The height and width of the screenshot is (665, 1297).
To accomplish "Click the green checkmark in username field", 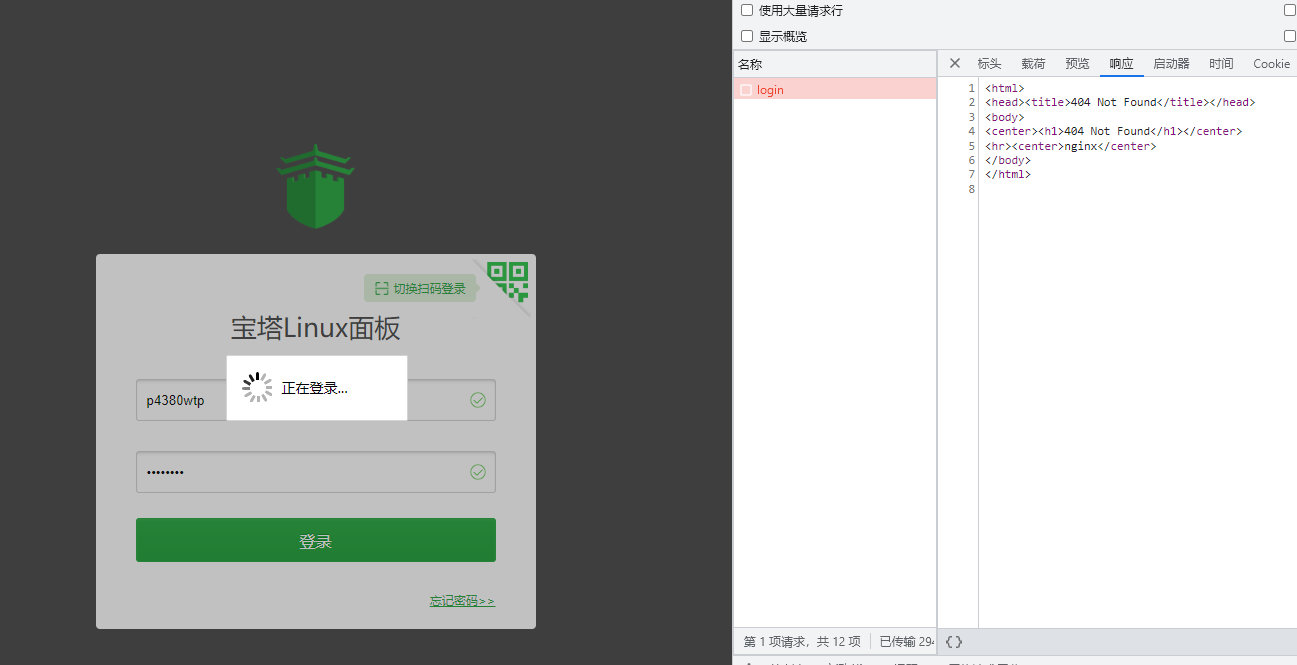I will tap(478, 400).
